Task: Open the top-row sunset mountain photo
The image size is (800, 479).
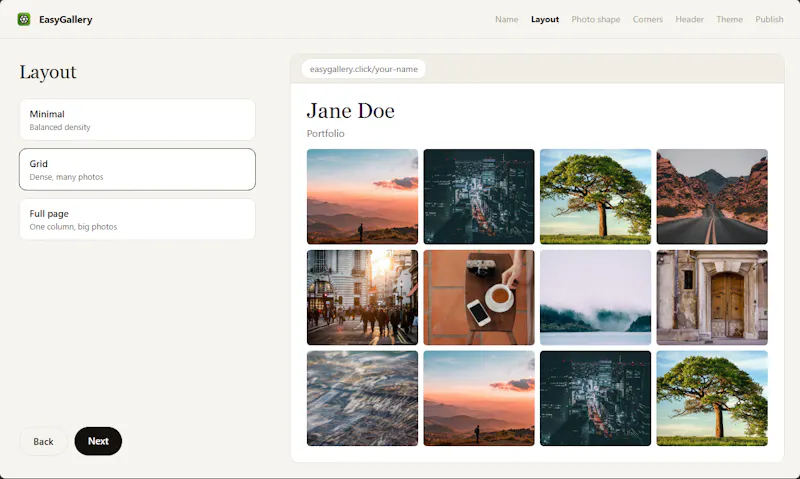Action: coord(362,196)
